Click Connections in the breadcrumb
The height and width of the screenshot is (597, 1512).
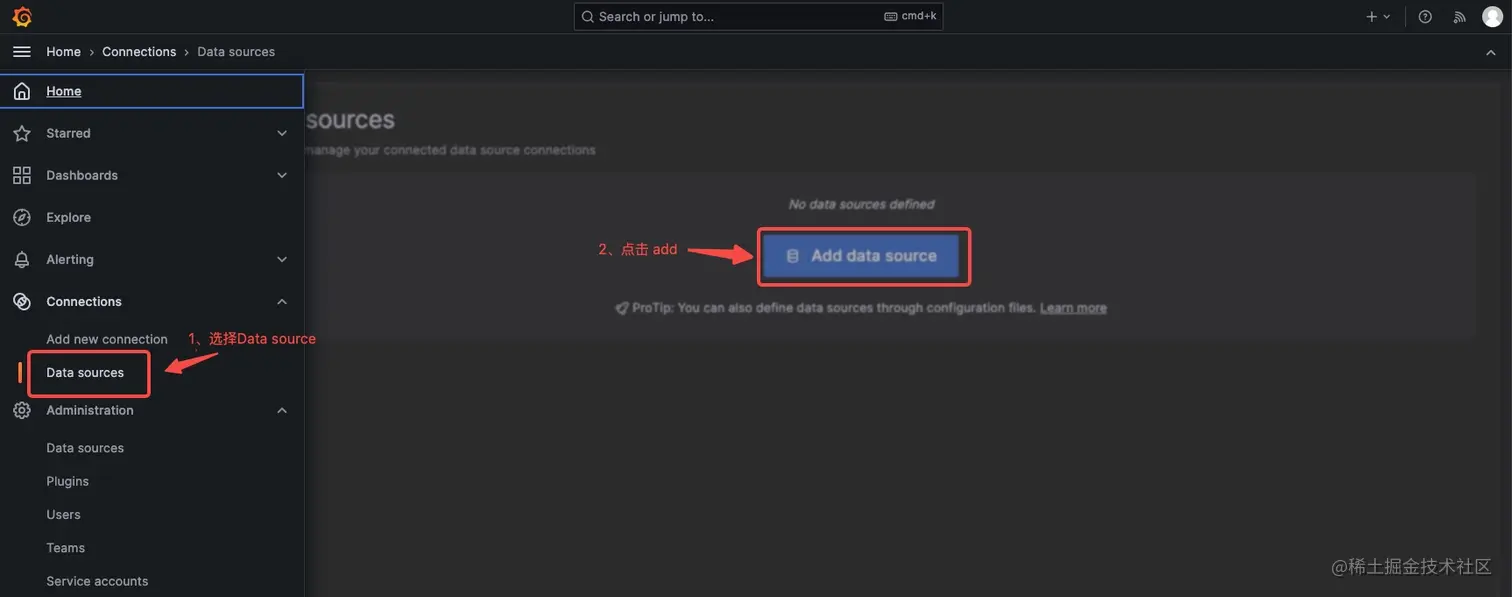click(139, 52)
